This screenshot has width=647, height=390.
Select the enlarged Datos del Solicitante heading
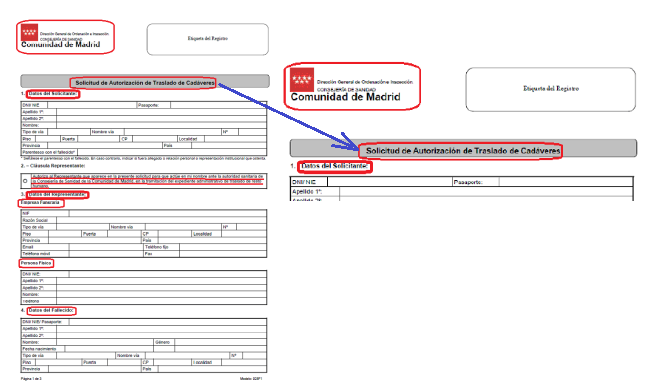(x=334, y=166)
